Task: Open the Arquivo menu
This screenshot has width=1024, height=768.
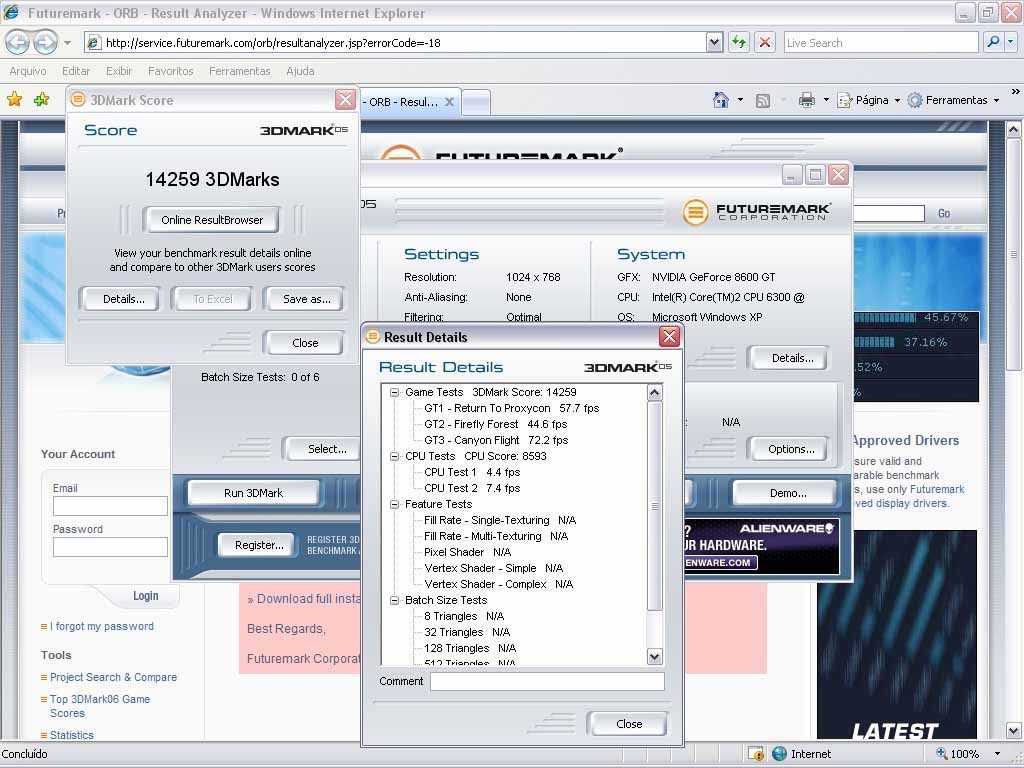Action: [27, 71]
